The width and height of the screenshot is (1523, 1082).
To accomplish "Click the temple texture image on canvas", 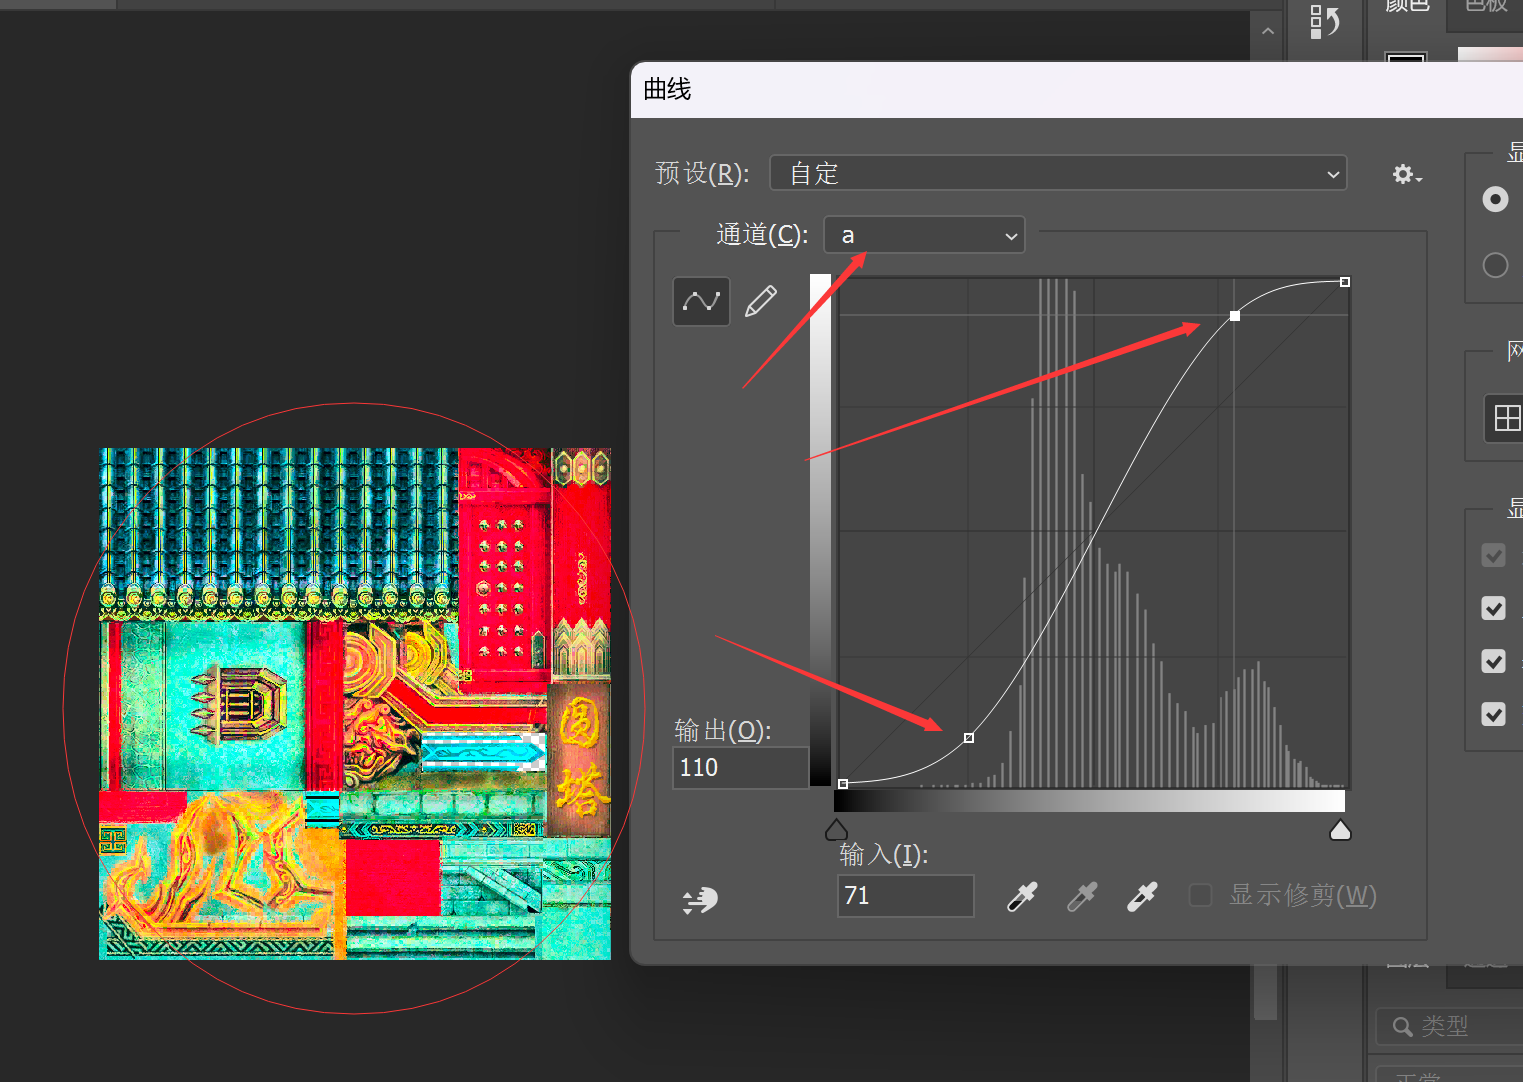I will click(x=355, y=704).
